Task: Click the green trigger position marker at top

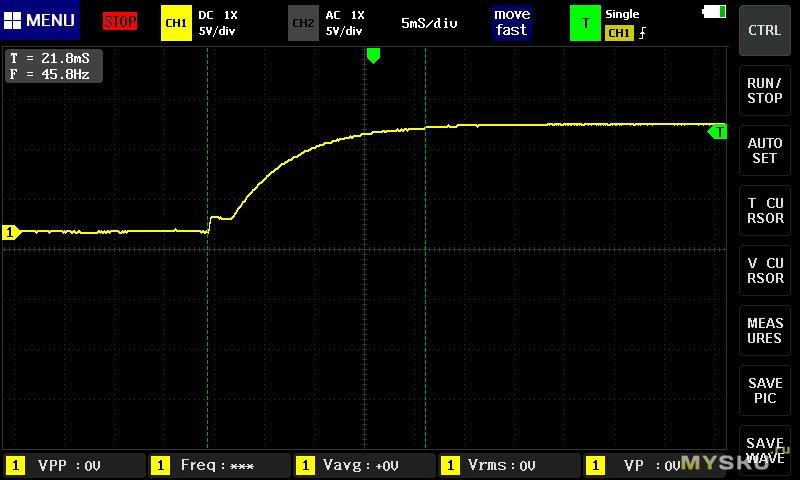Action: (x=373, y=56)
